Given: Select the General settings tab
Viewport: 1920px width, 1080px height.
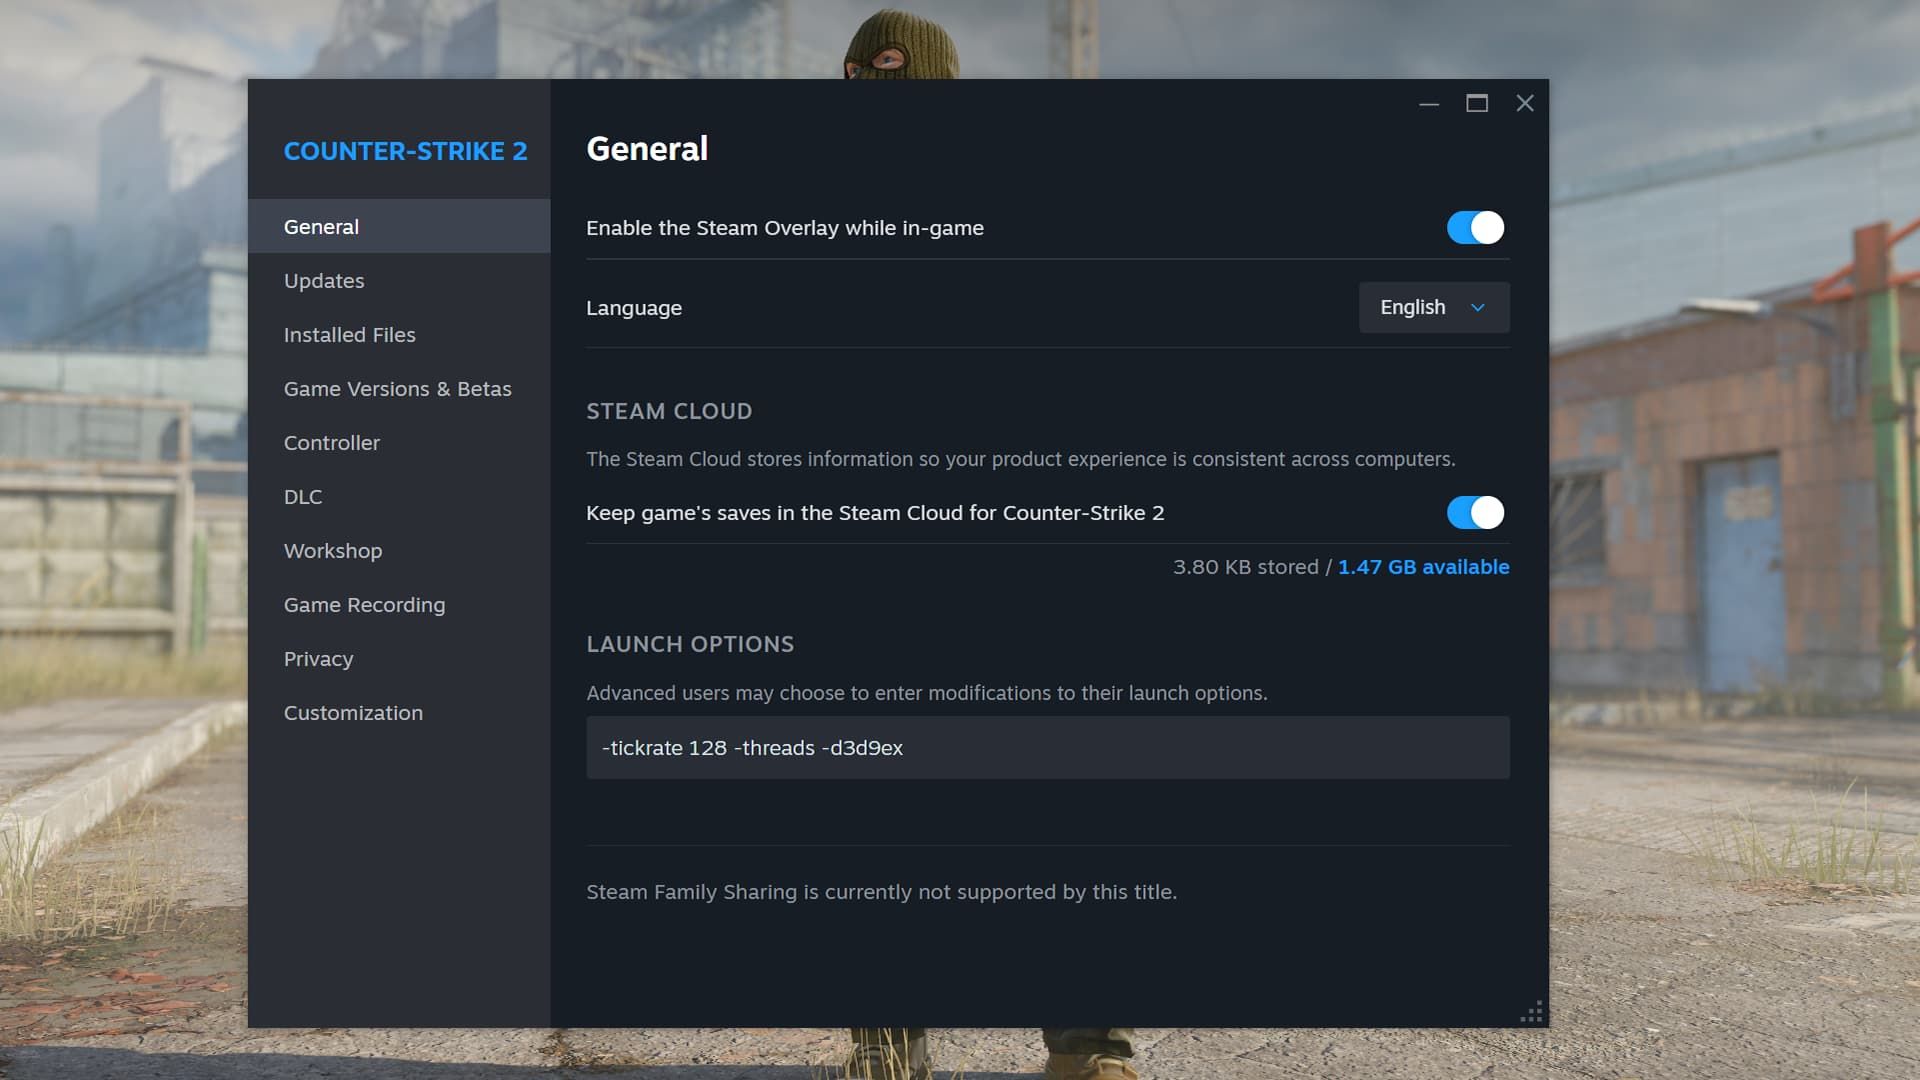Looking at the screenshot, I should coord(399,226).
